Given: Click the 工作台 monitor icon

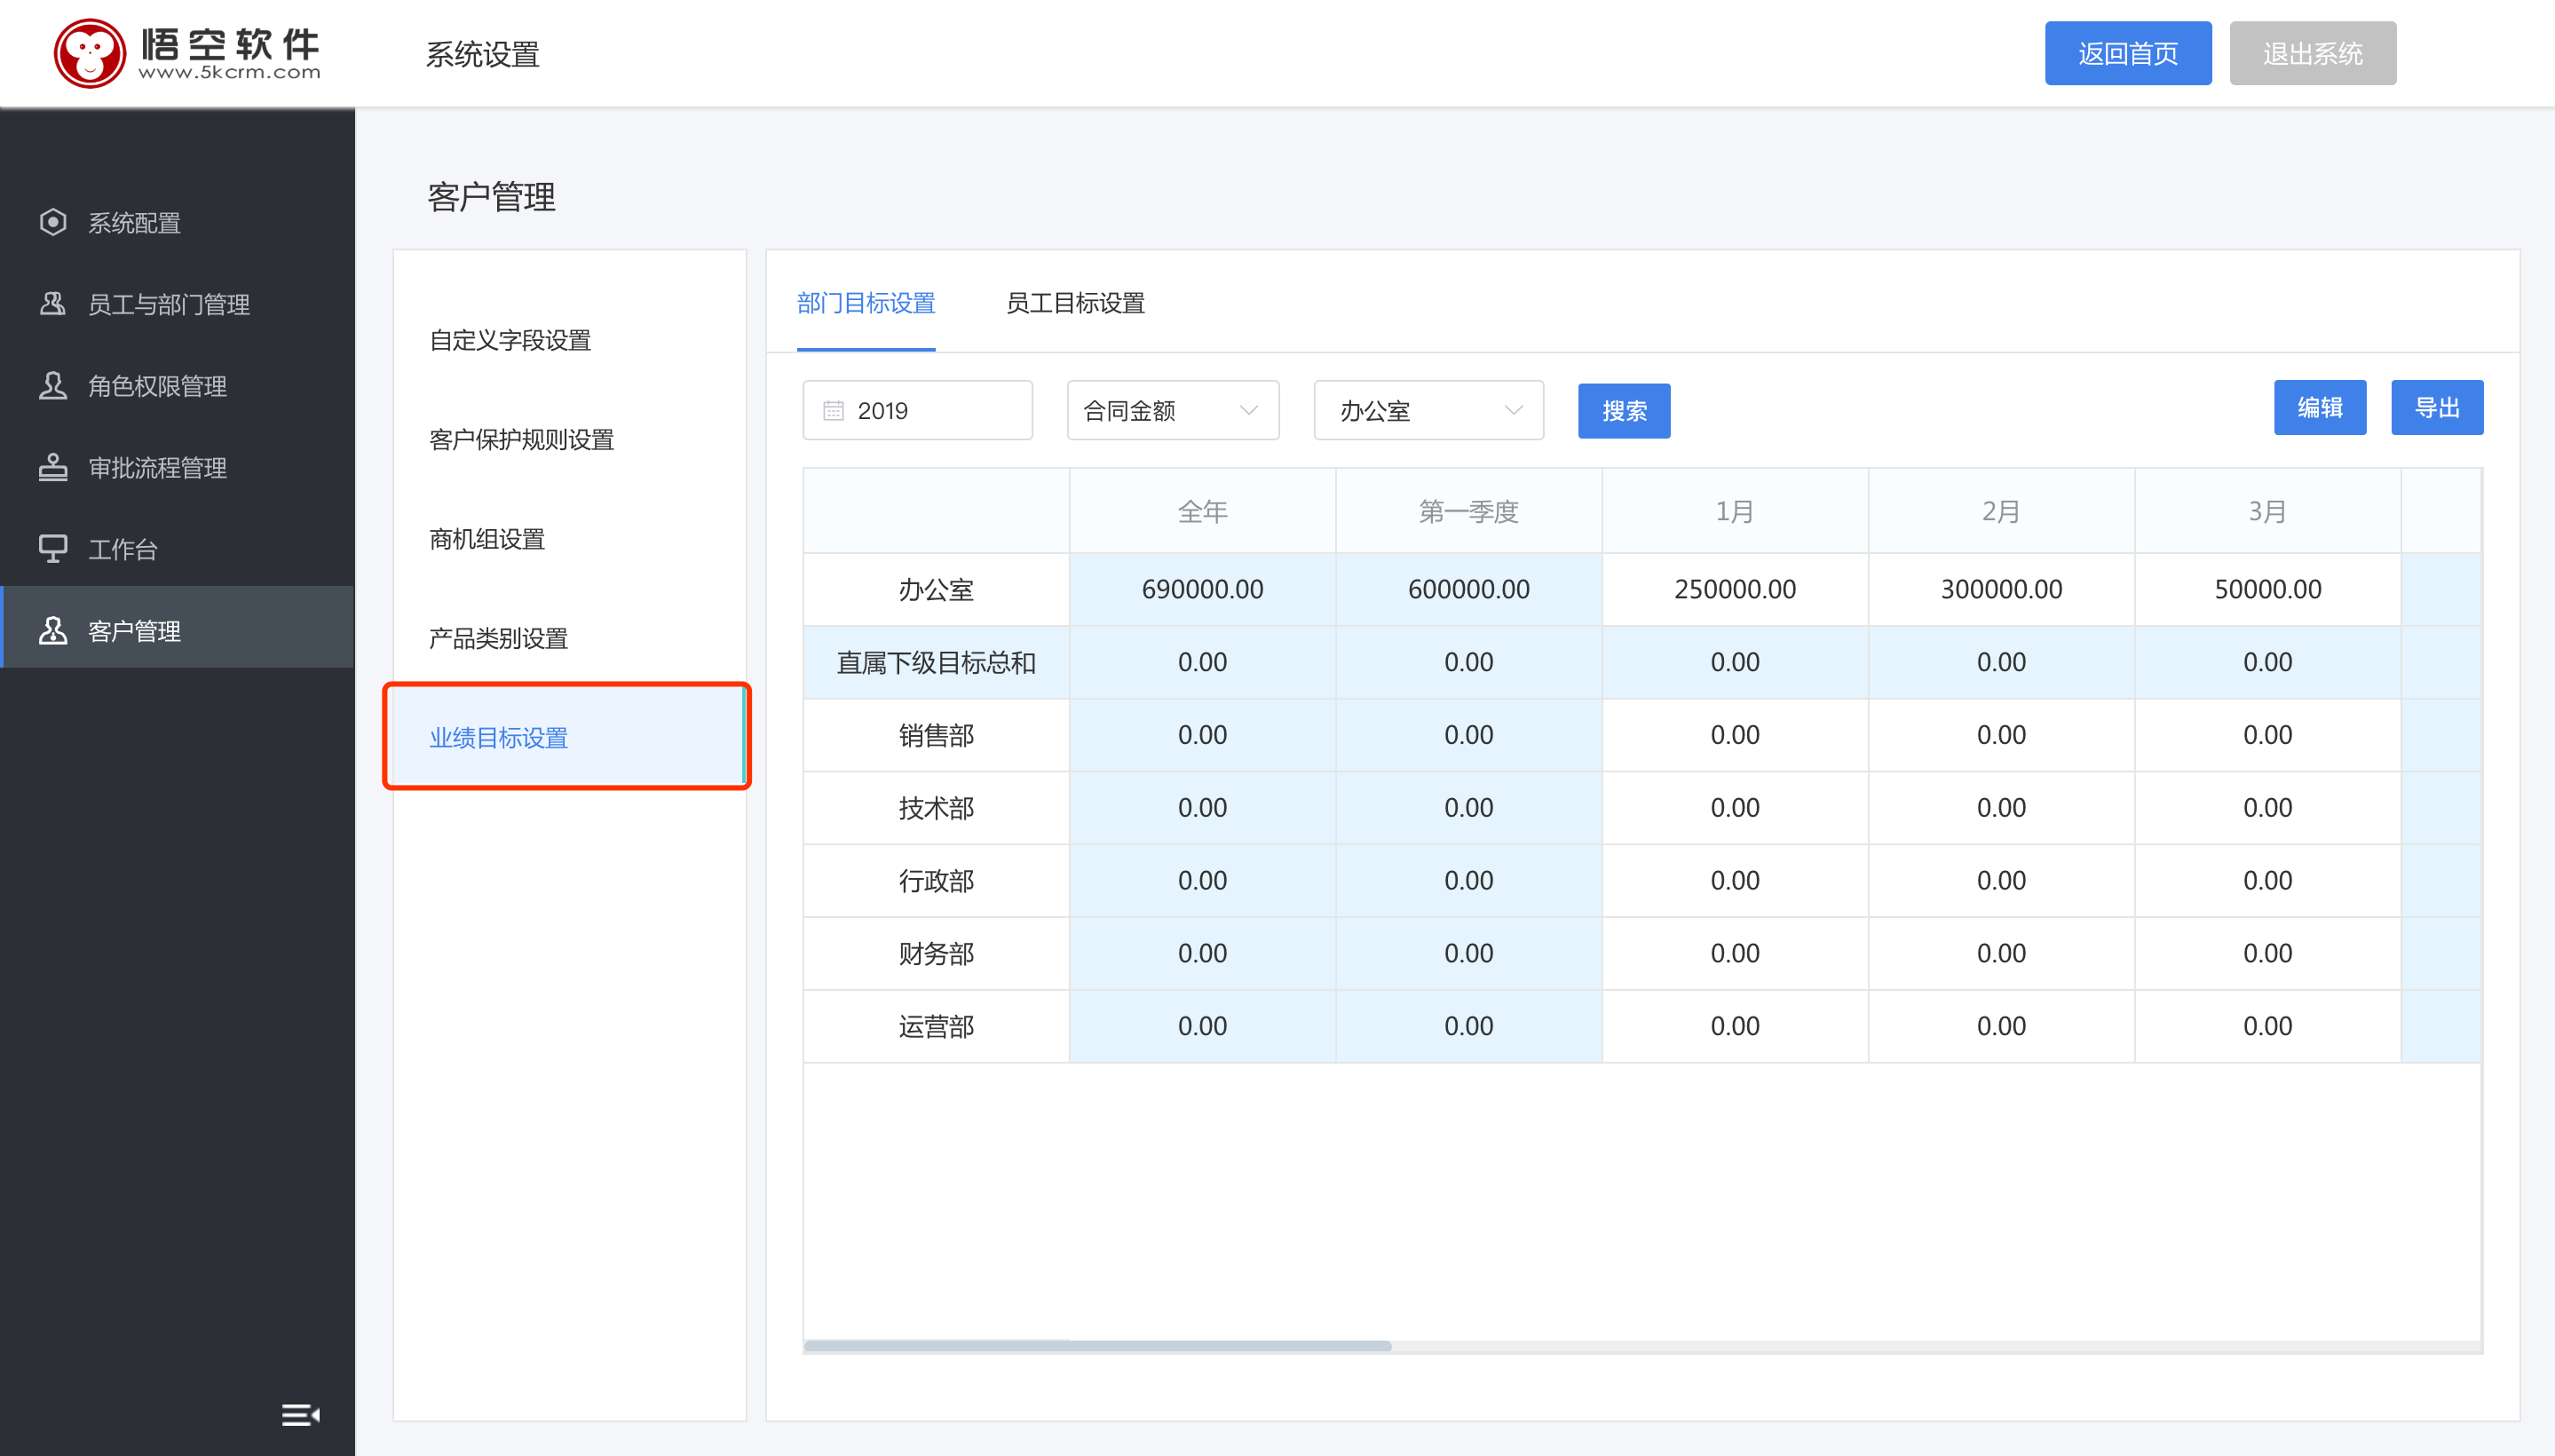Looking at the screenshot, I should [x=53, y=549].
